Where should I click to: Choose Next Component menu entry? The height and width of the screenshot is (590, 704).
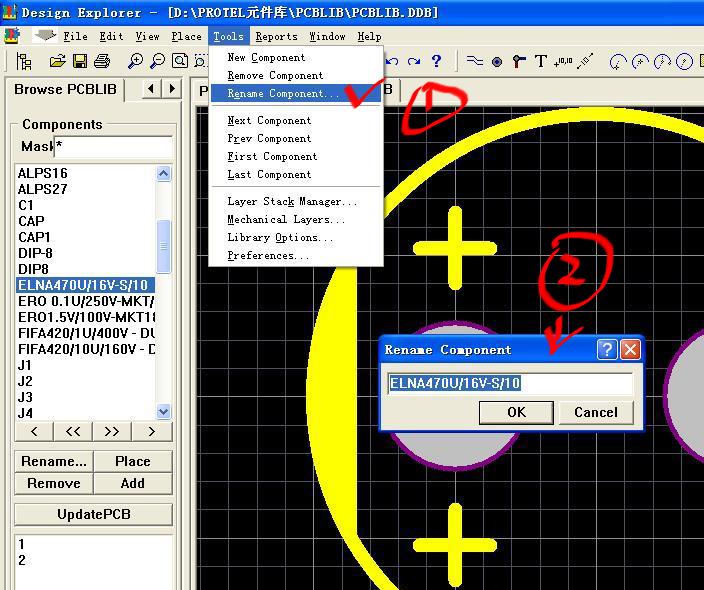[x=296, y=120]
